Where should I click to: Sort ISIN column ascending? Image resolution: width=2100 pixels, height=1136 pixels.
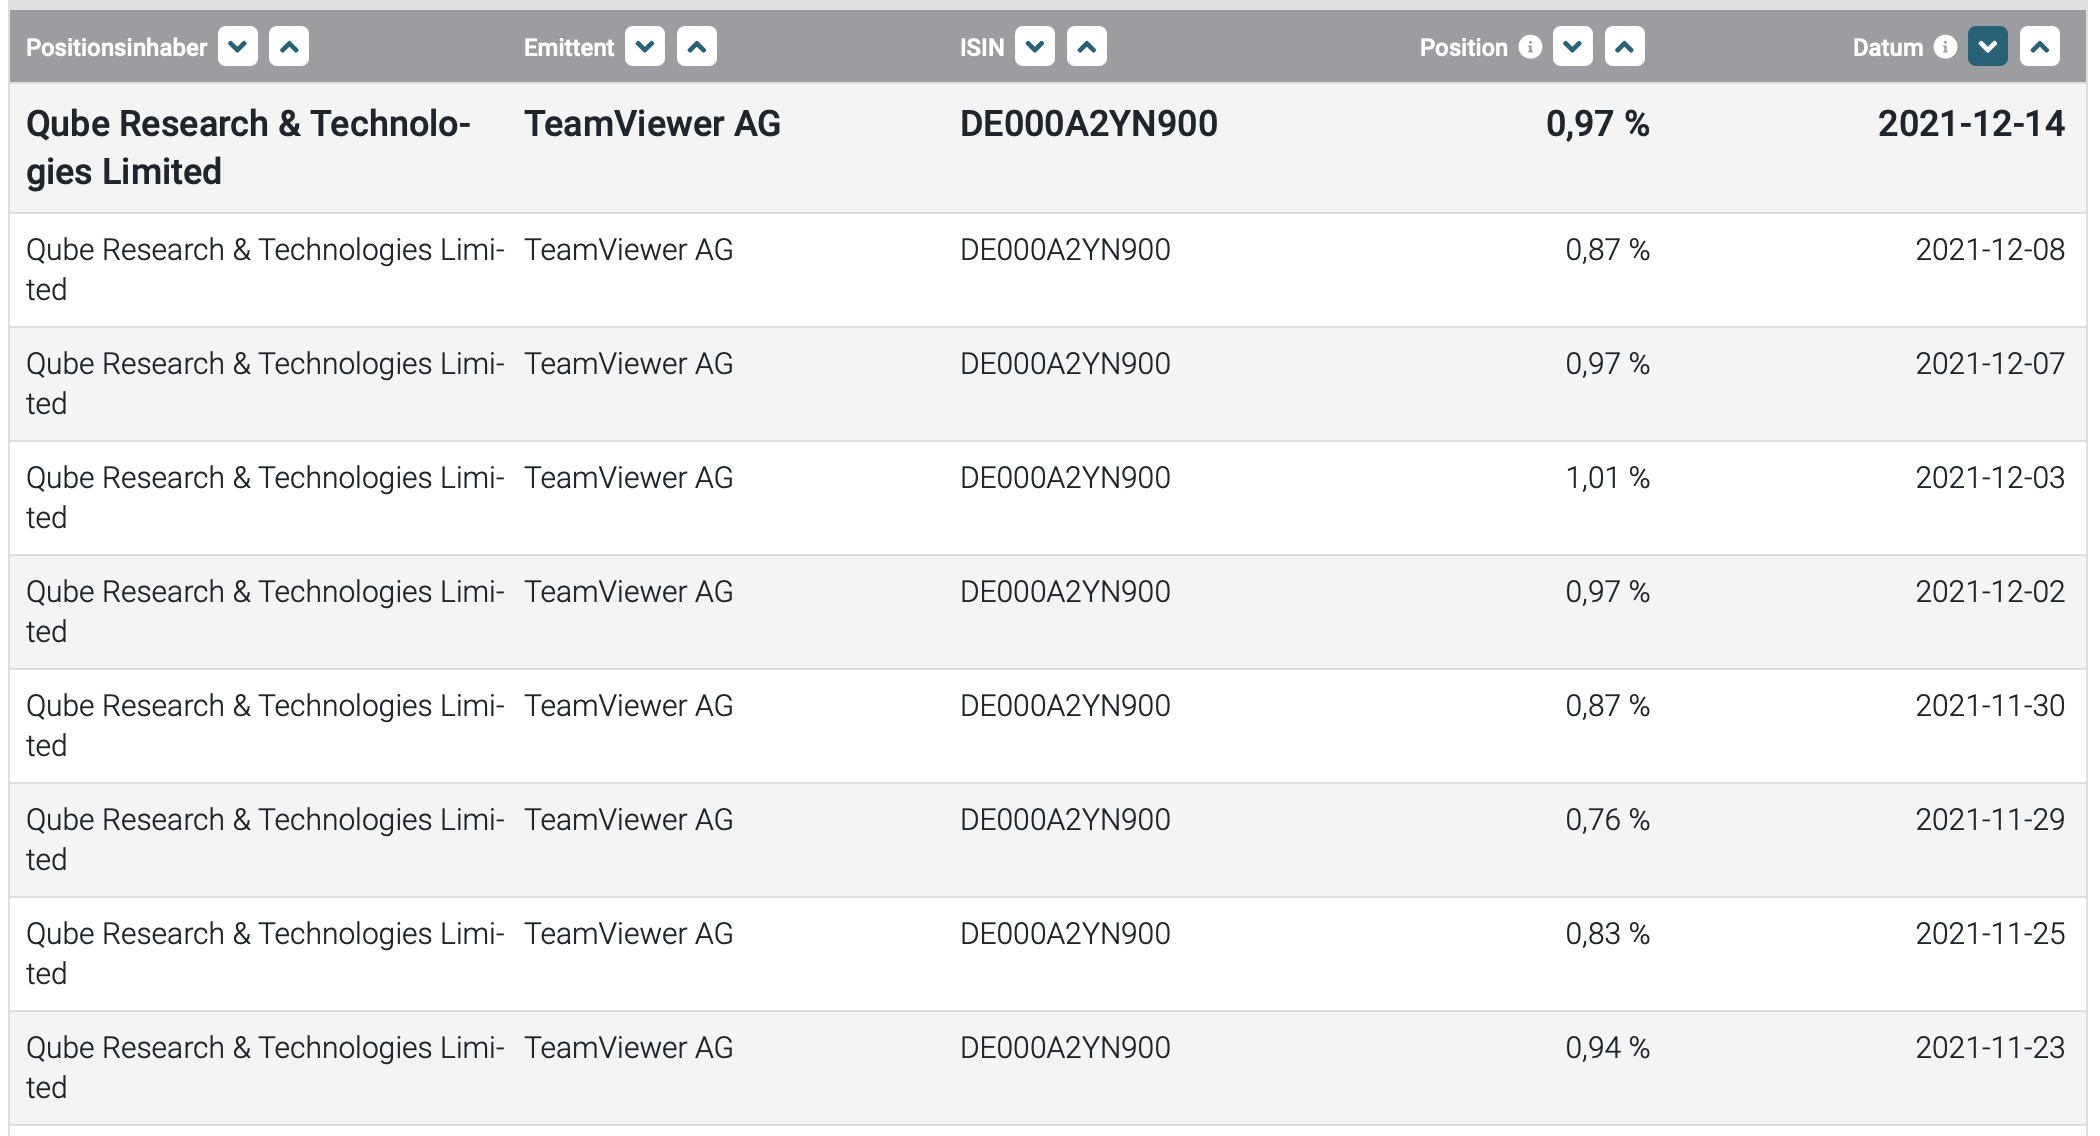(x=1087, y=47)
